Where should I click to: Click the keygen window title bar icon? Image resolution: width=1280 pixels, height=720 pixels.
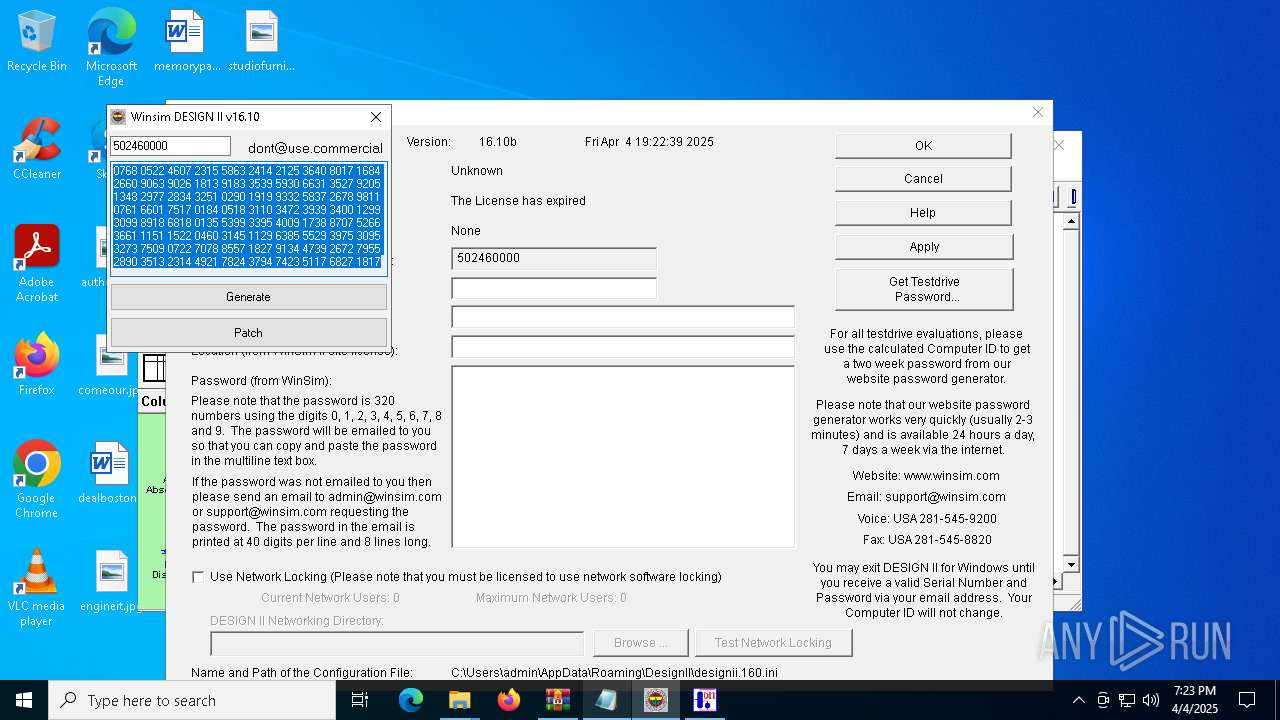pos(118,117)
